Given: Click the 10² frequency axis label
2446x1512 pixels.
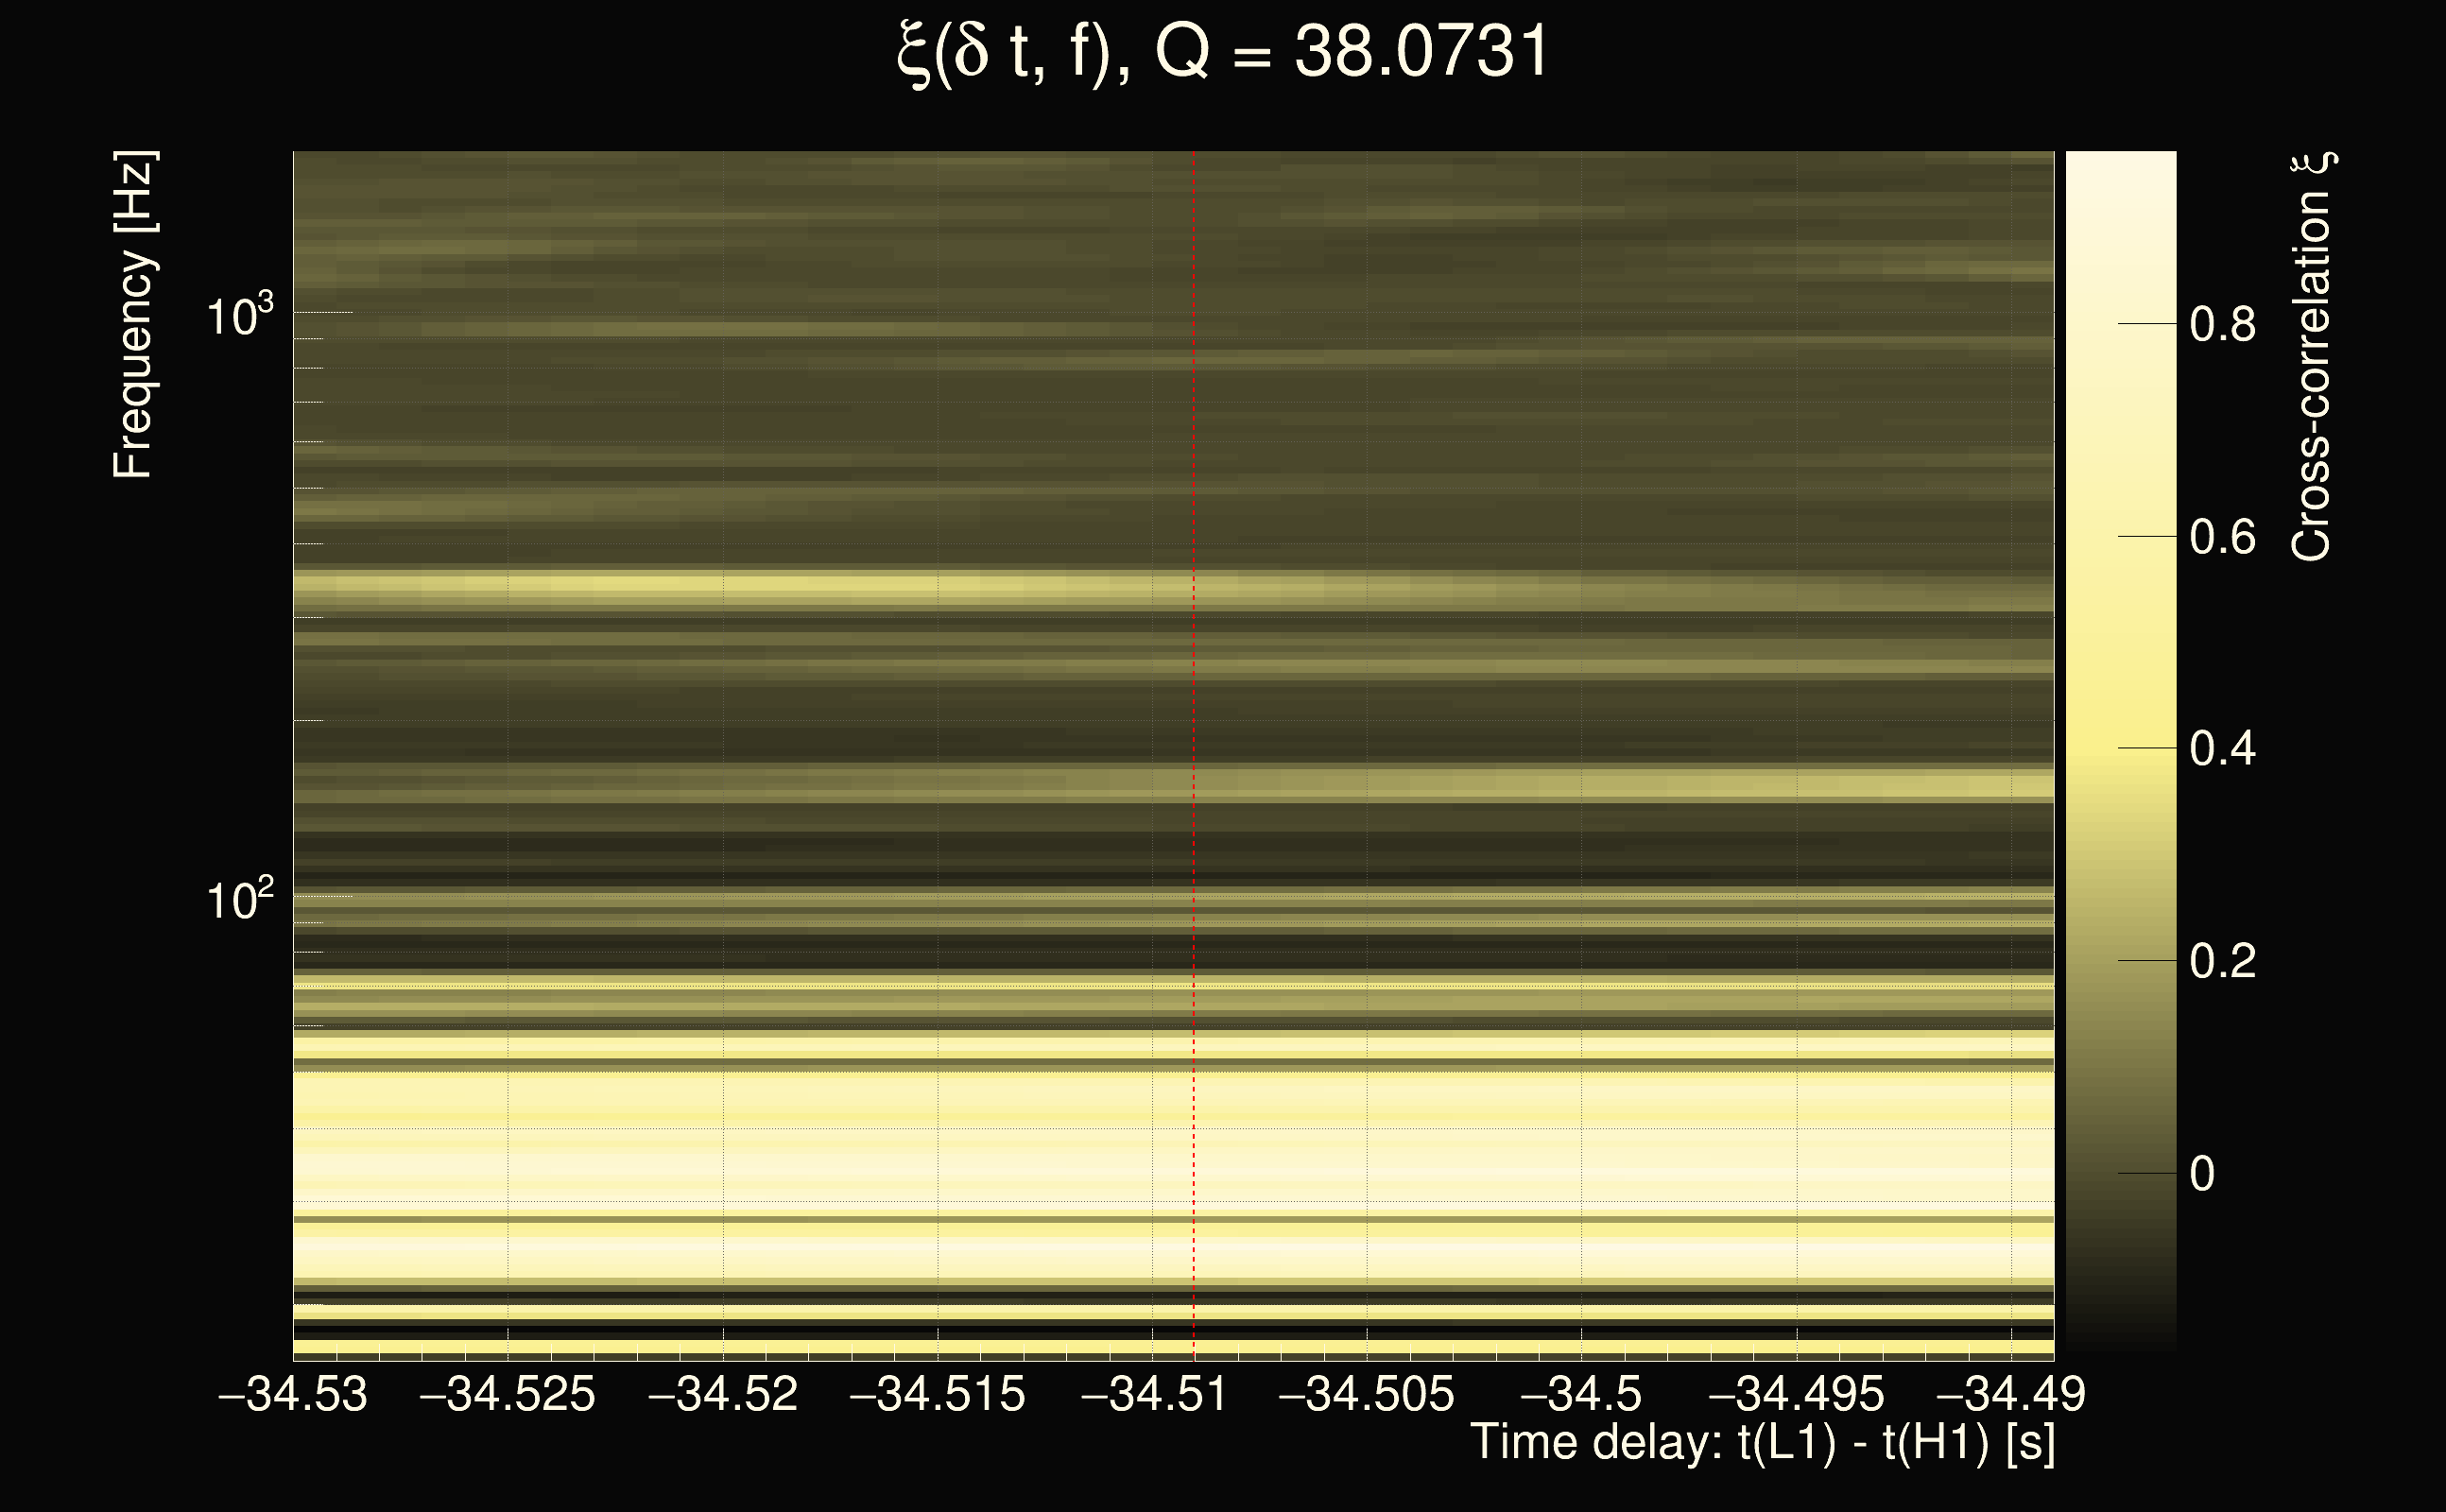Looking at the screenshot, I should [x=238, y=900].
